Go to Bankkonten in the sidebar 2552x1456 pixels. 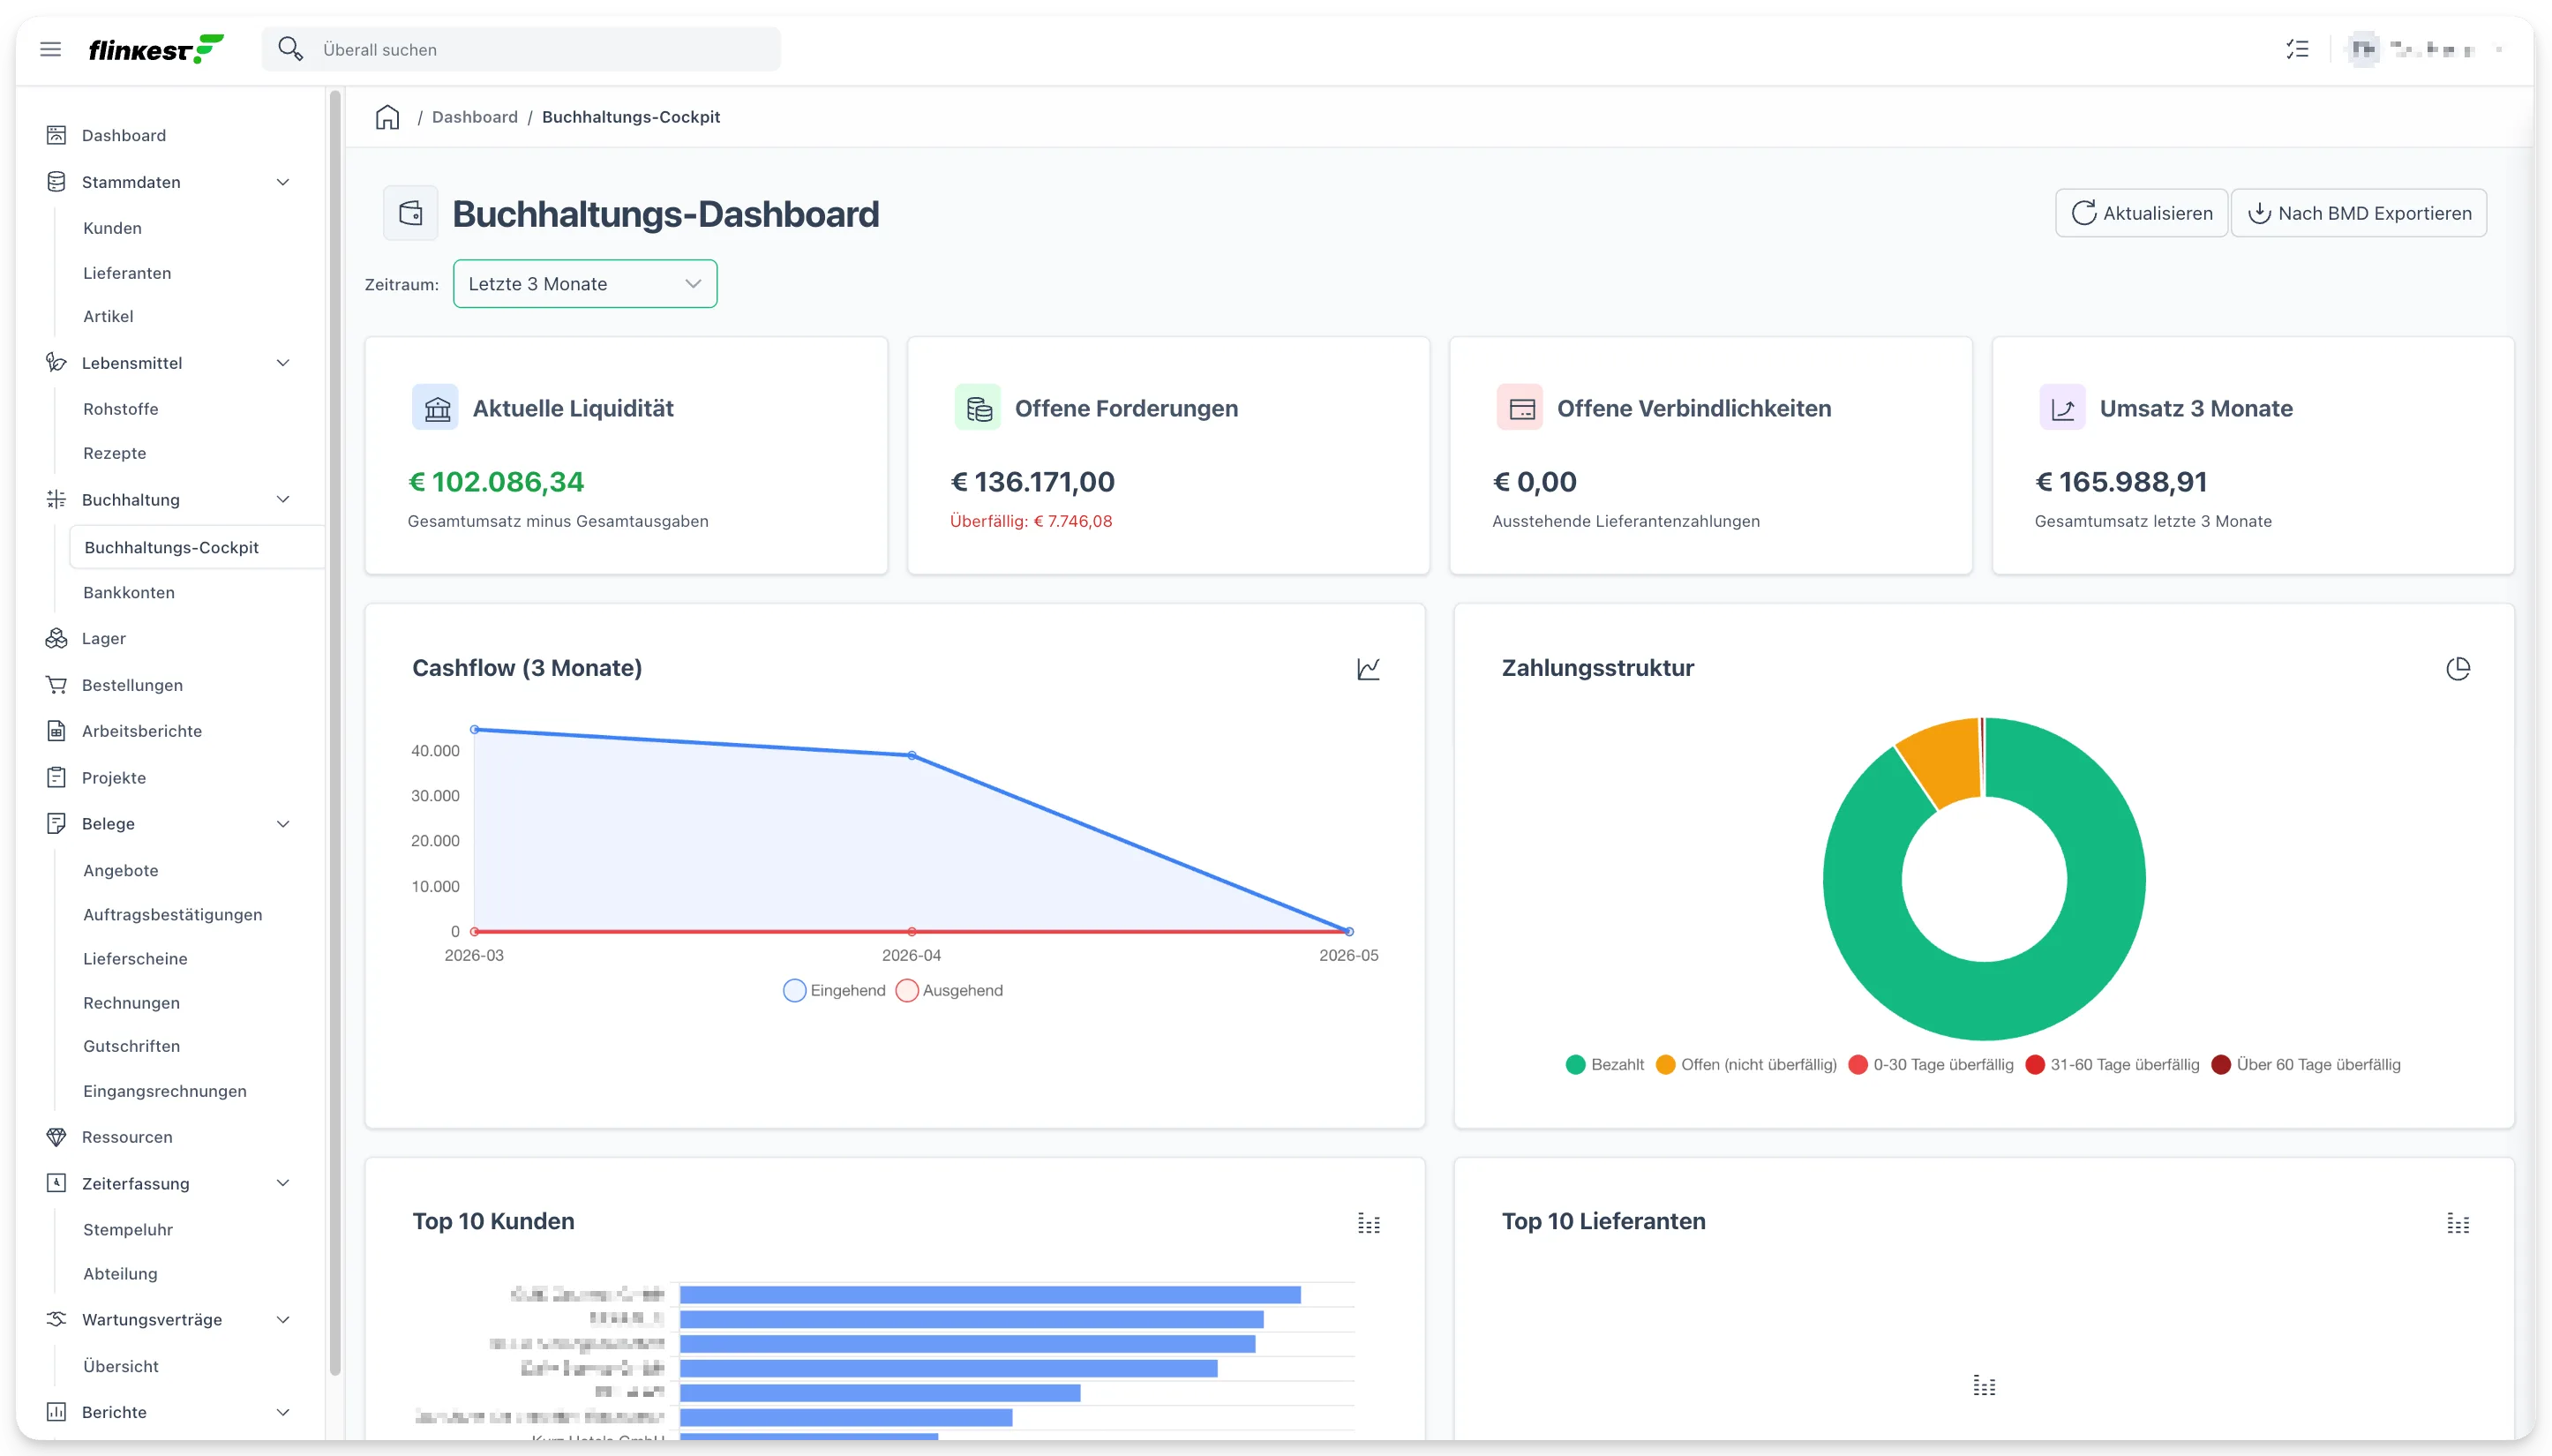pos(129,592)
